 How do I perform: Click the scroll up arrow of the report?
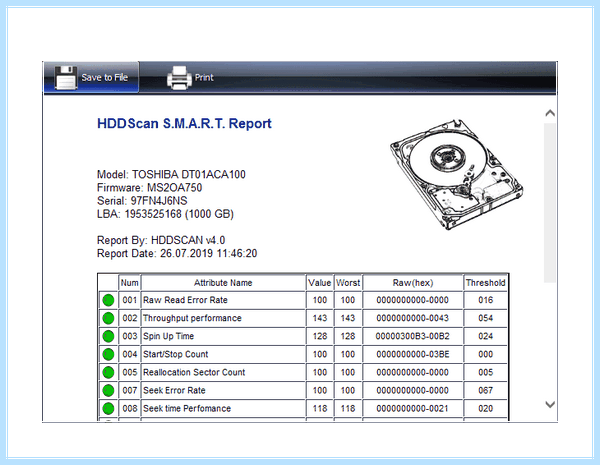[x=550, y=113]
